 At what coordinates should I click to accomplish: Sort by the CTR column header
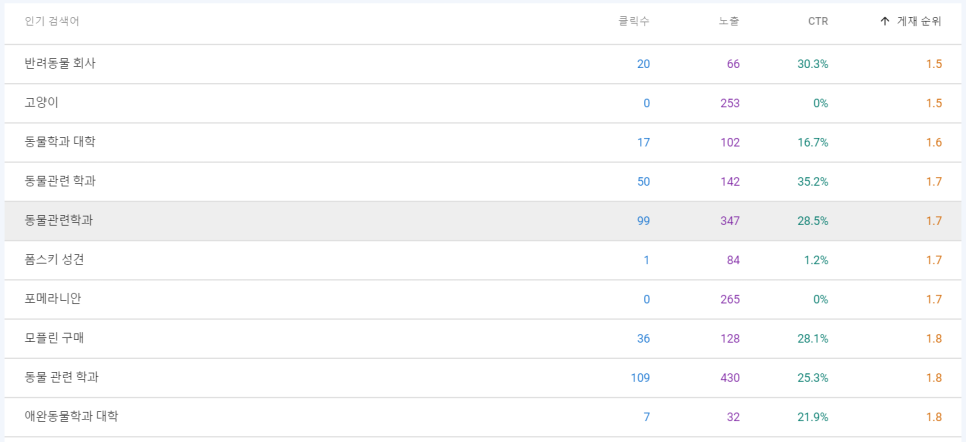(818, 21)
